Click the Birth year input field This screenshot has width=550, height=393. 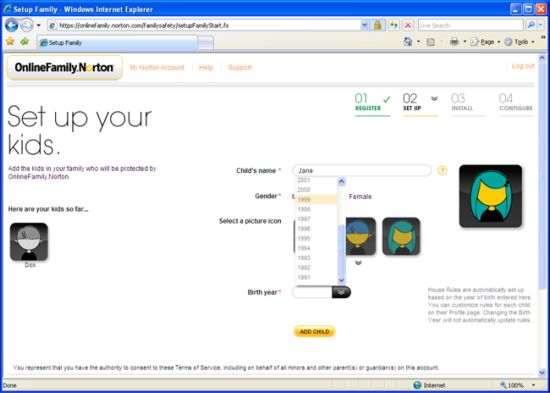312,292
